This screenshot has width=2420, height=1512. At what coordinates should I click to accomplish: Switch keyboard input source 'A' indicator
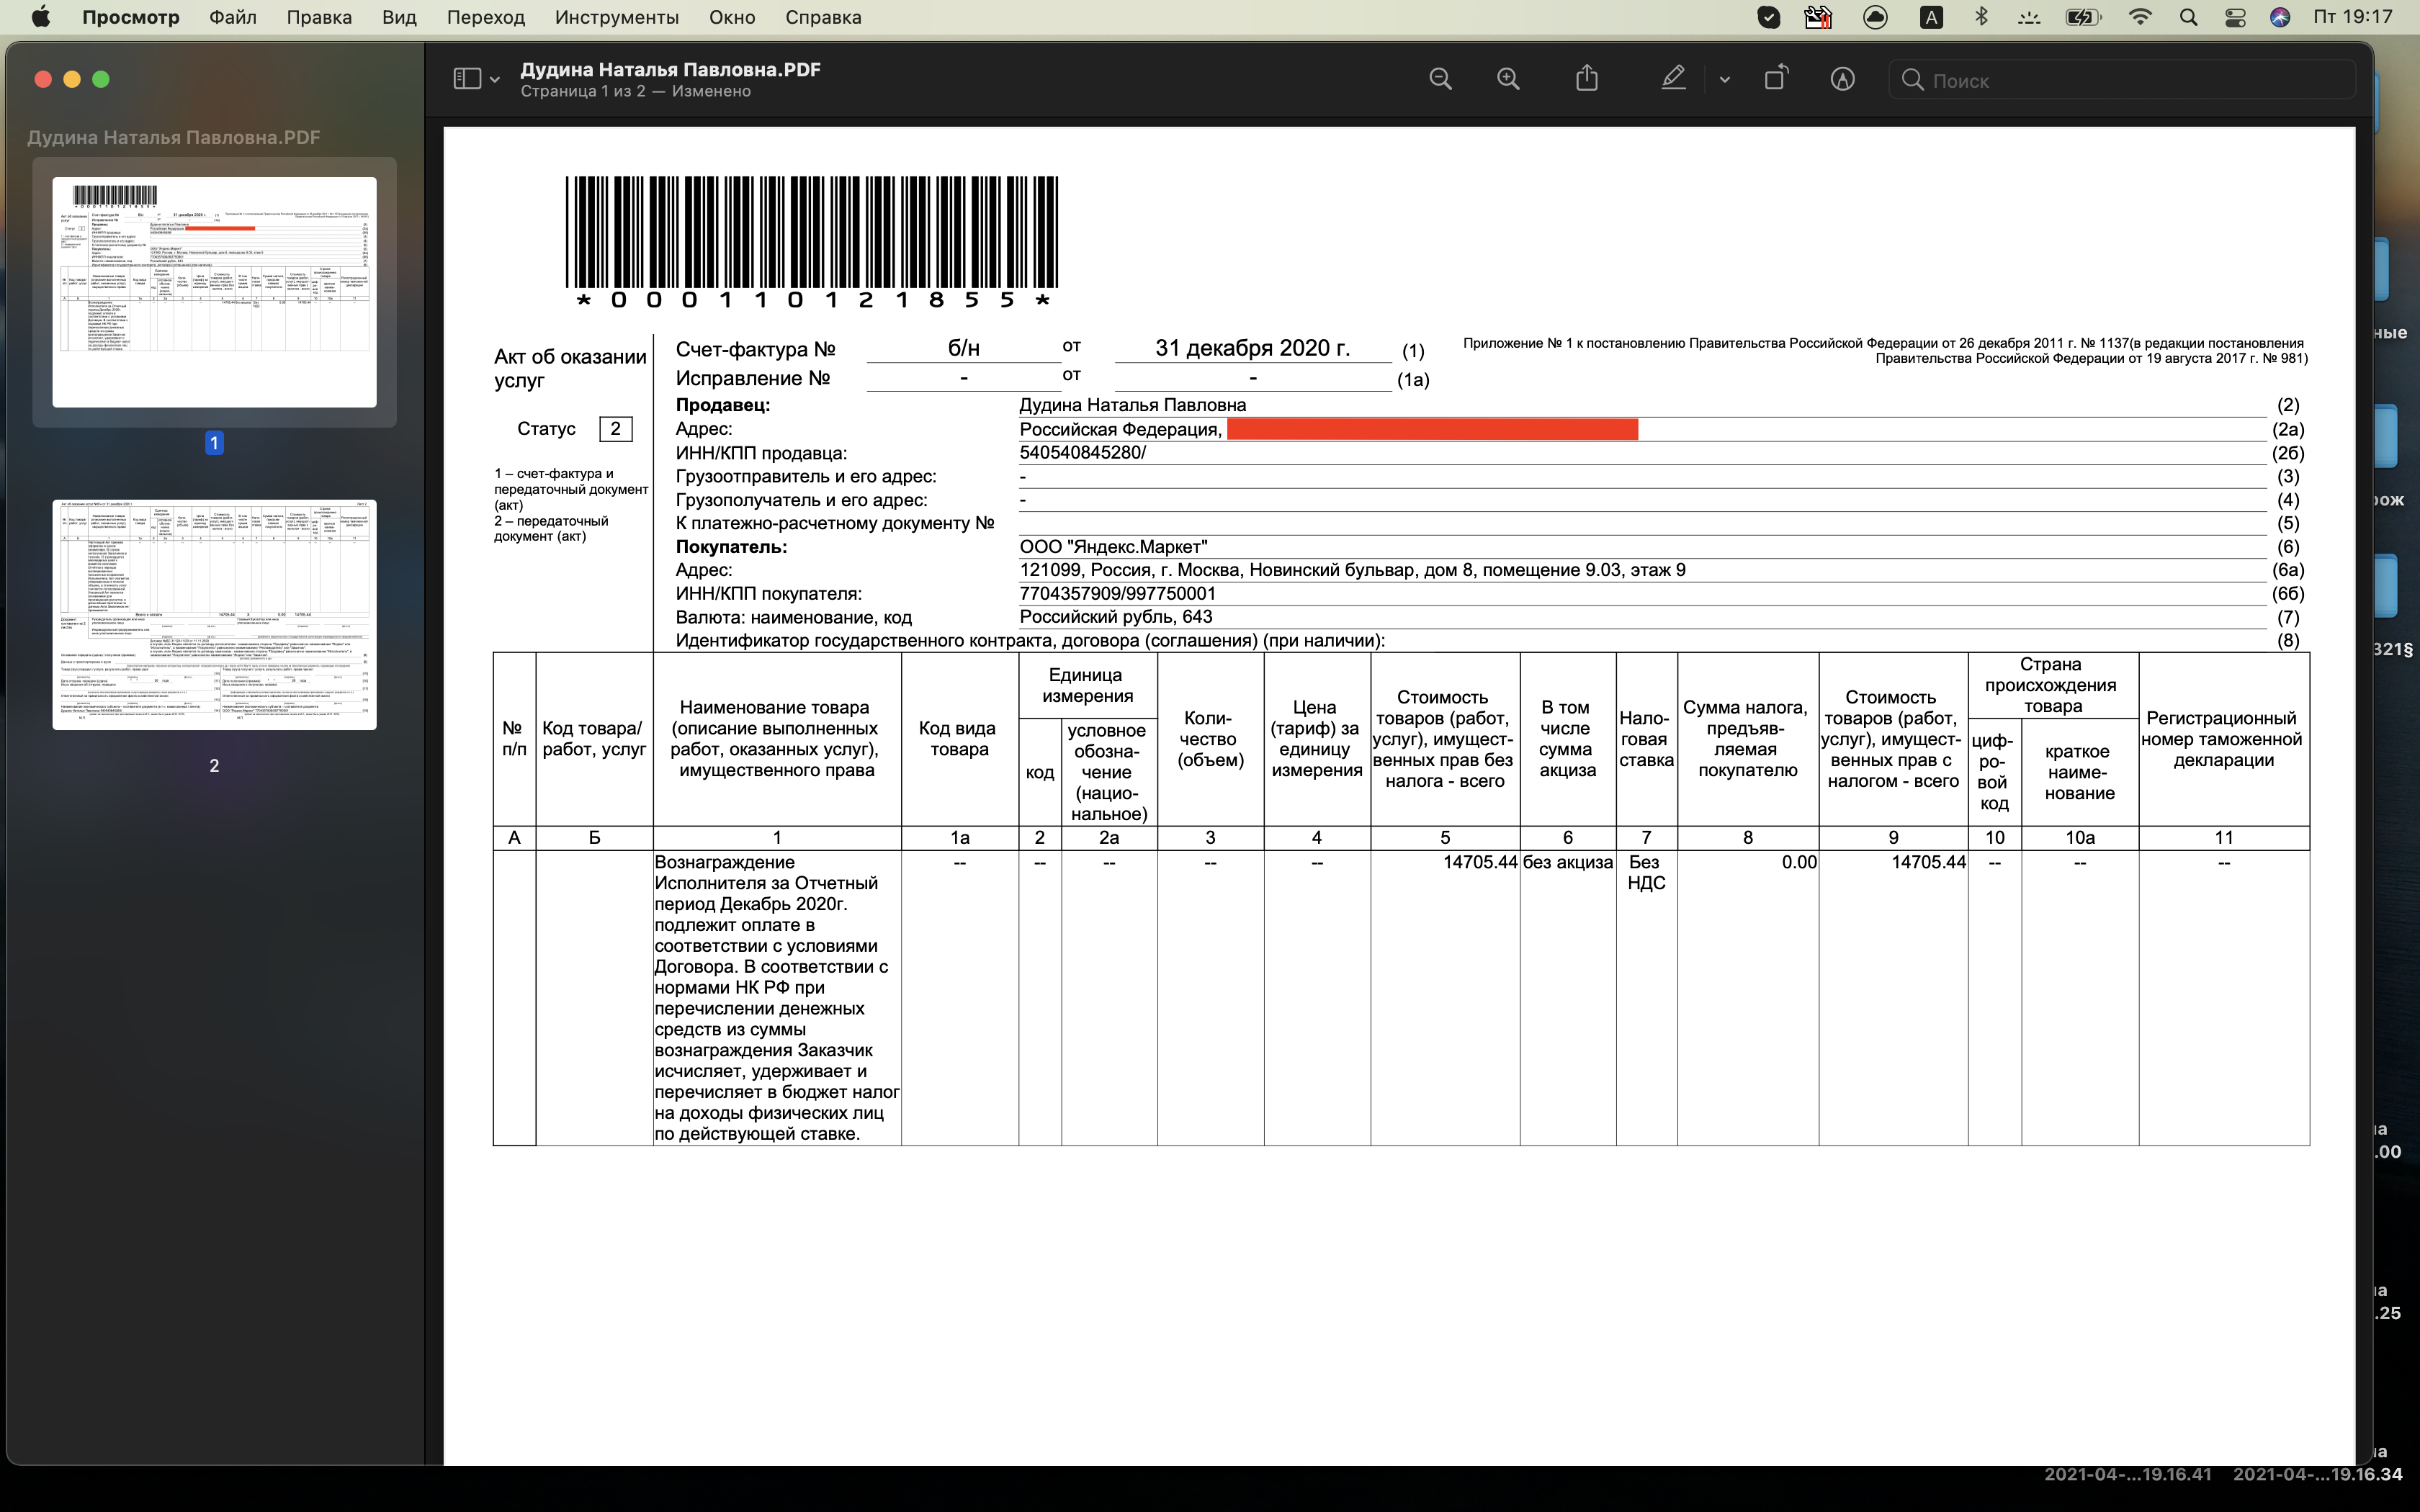coord(1932,17)
